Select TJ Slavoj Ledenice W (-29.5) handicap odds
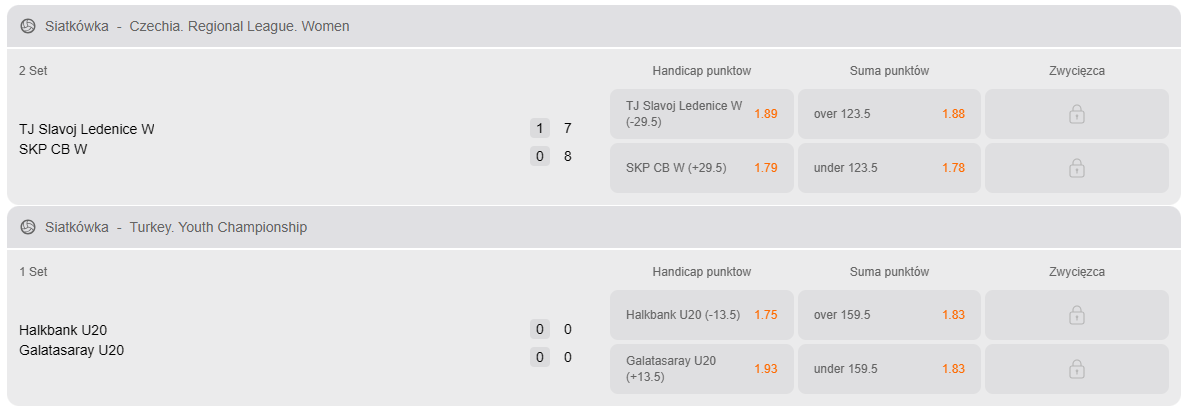 tap(702, 115)
